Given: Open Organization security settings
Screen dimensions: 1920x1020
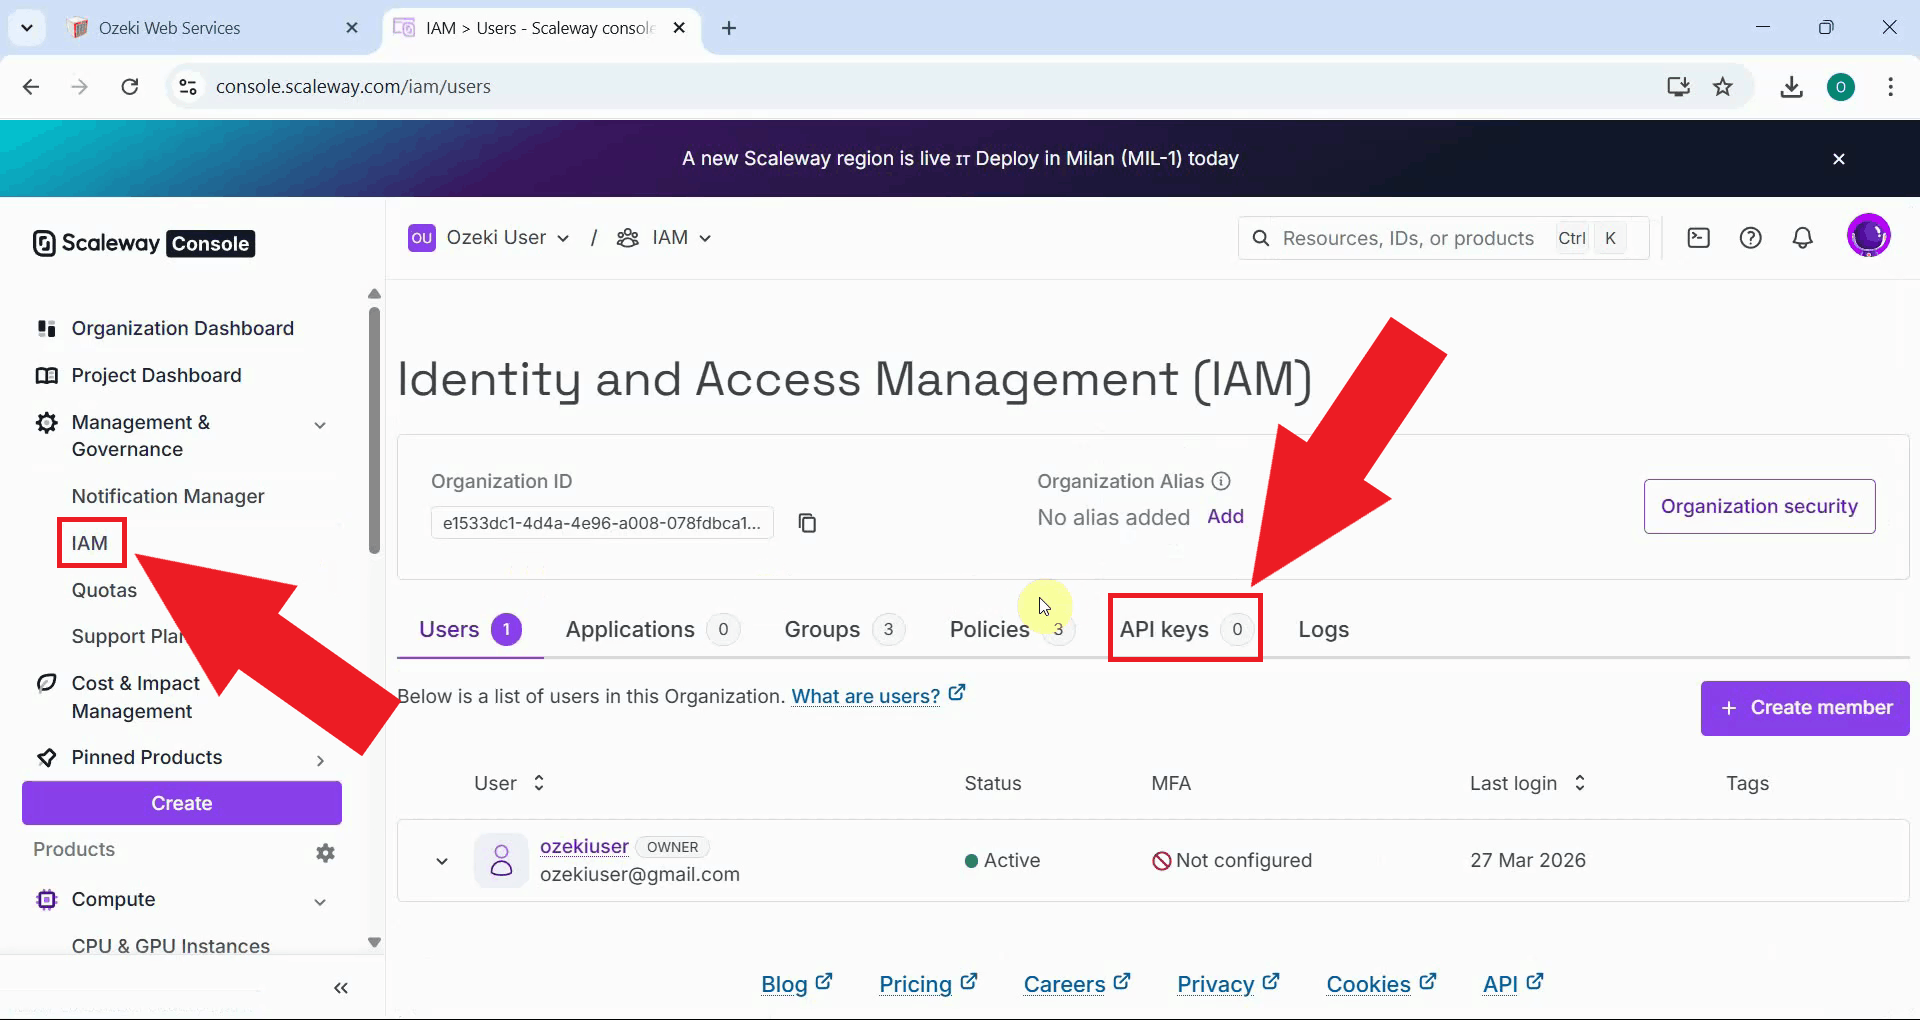Looking at the screenshot, I should (1759, 506).
